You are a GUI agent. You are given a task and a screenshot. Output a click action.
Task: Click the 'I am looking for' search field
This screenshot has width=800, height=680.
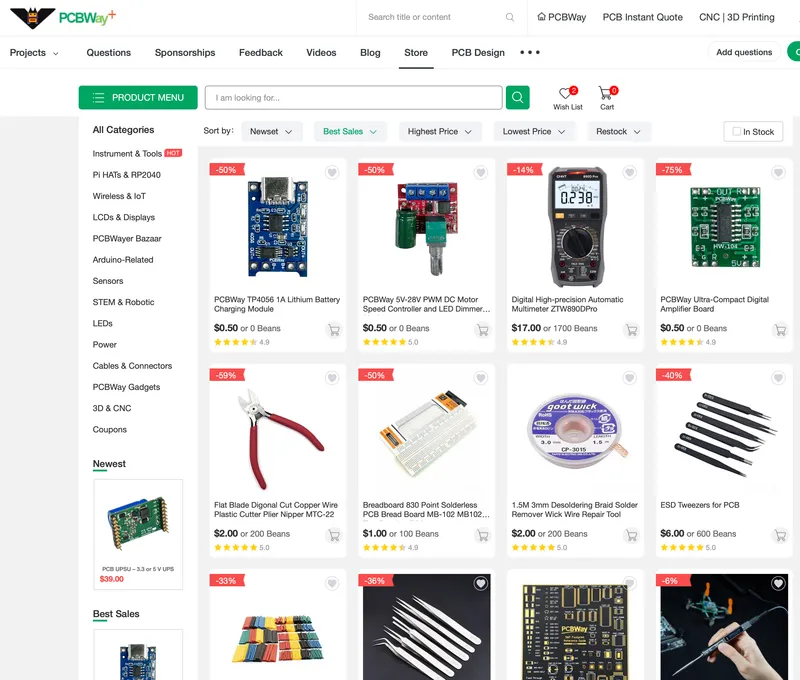pos(353,97)
